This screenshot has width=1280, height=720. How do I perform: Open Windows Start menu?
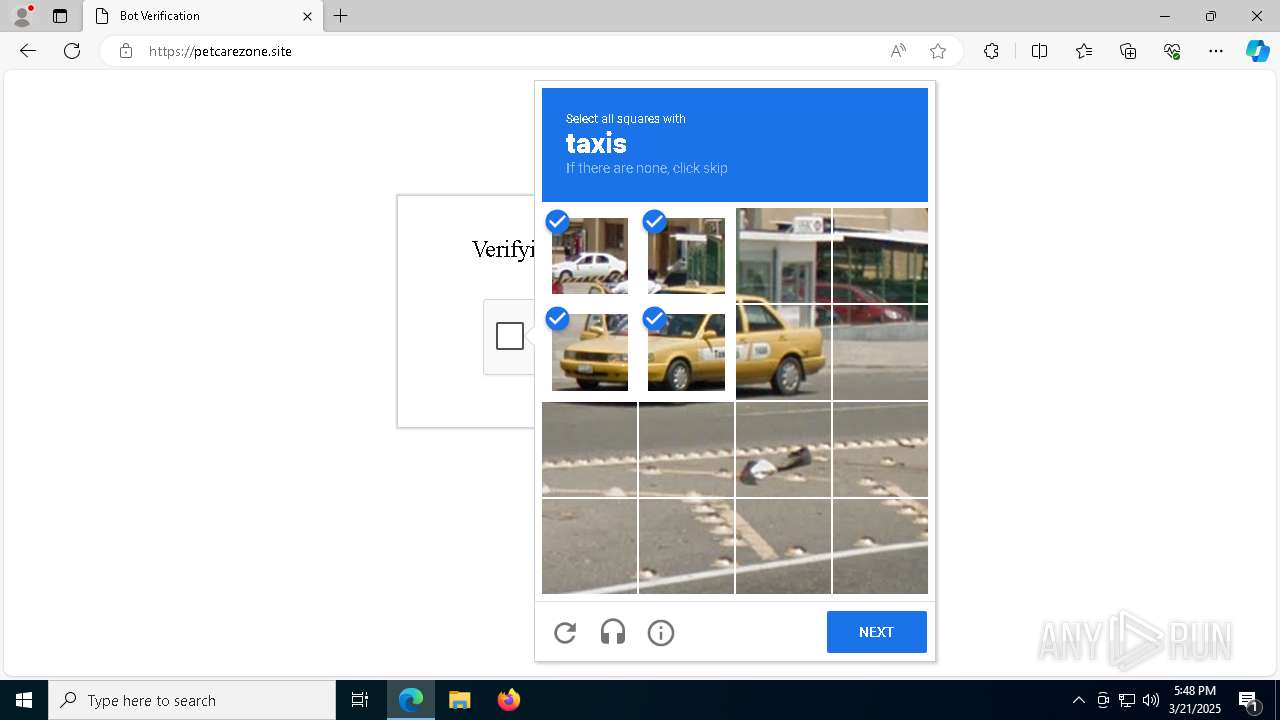(x=24, y=700)
